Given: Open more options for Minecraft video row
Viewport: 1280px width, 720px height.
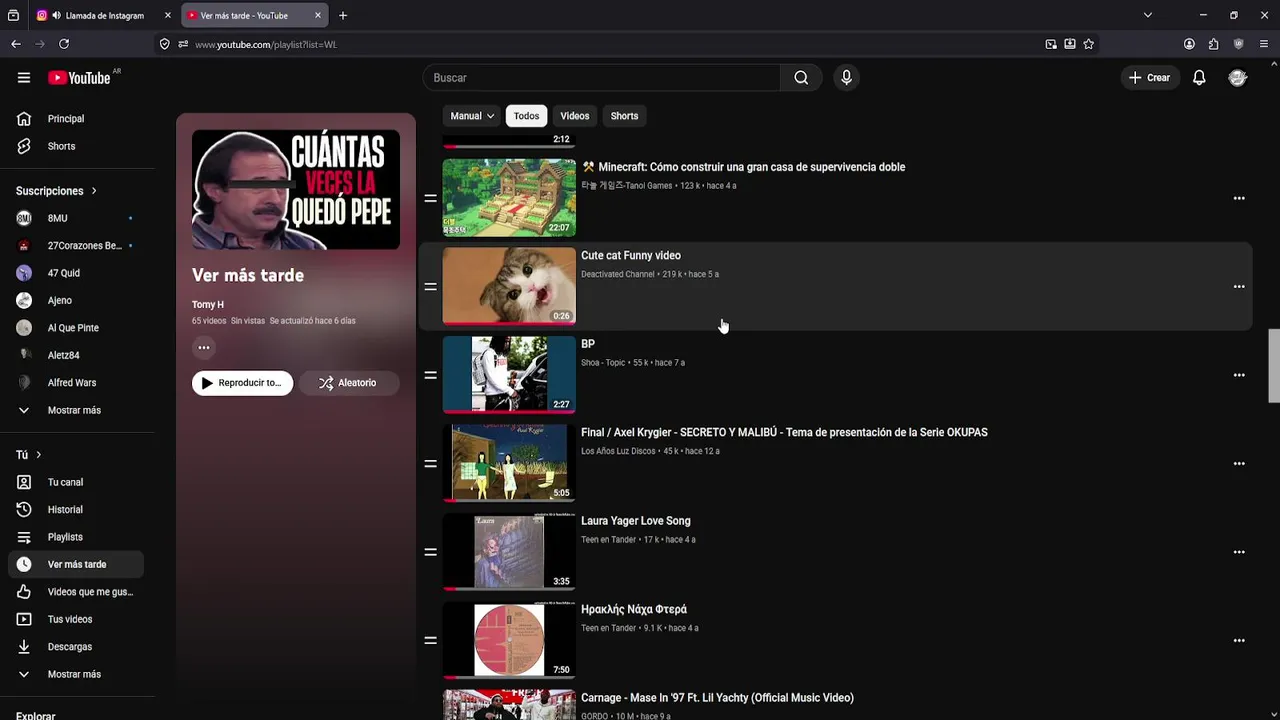Looking at the screenshot, I should pos(1239,198).
